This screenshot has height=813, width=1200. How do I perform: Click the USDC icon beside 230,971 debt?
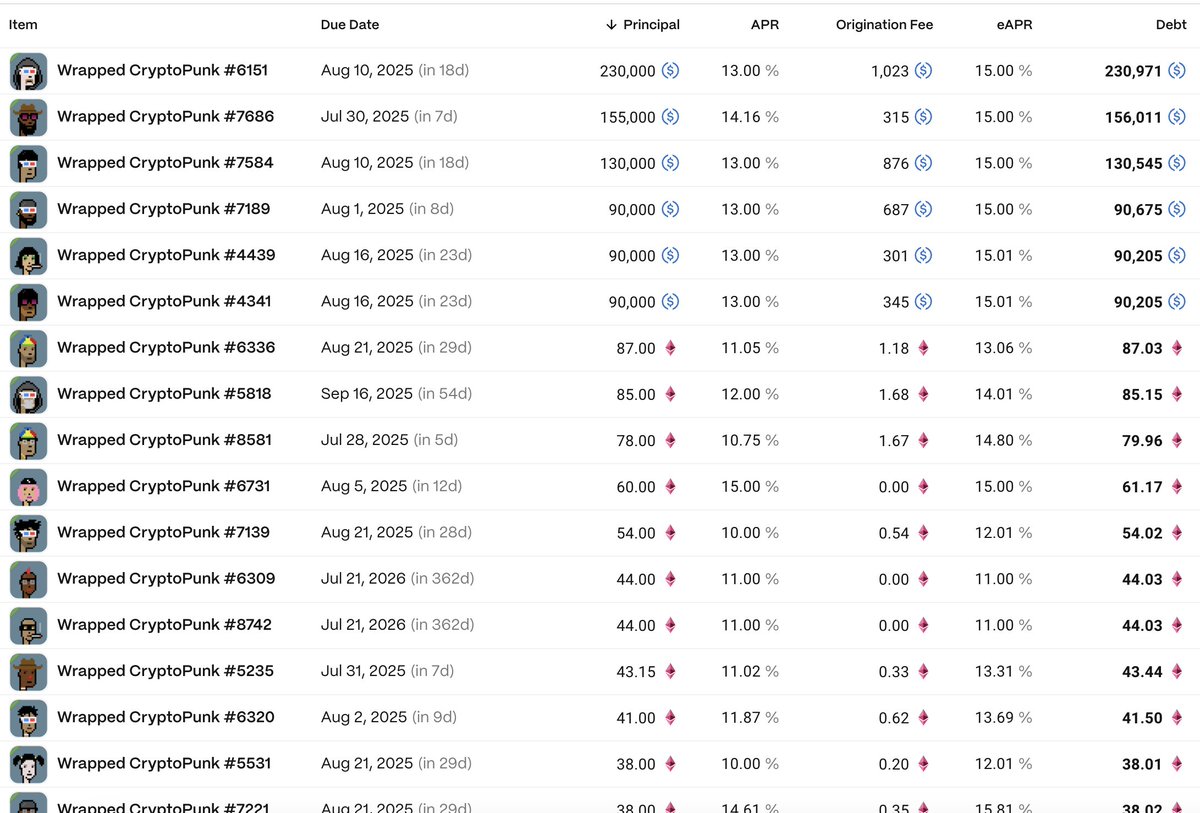(x=1177, y=71)
